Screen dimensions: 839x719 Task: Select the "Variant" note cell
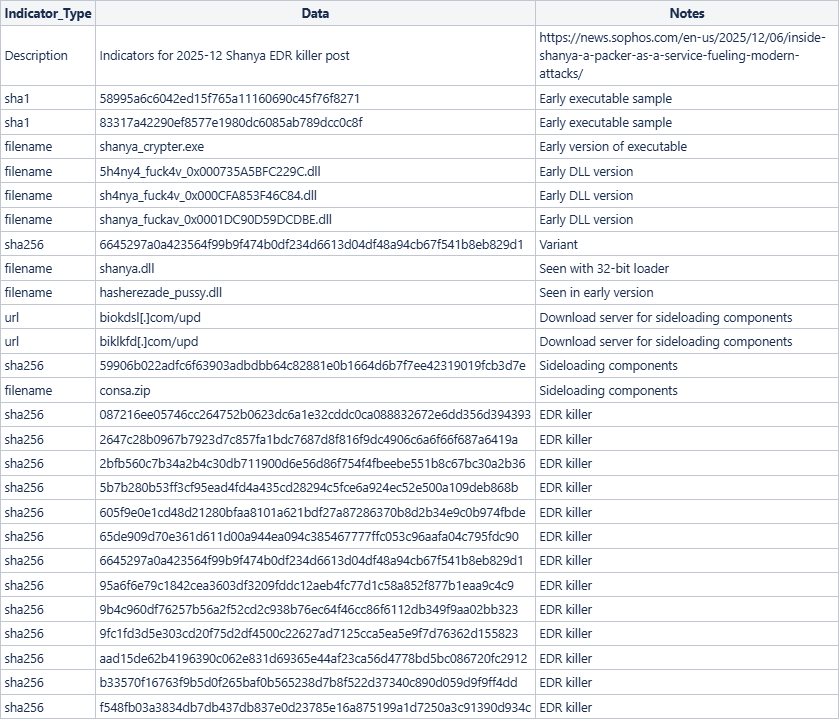point(558,244)
